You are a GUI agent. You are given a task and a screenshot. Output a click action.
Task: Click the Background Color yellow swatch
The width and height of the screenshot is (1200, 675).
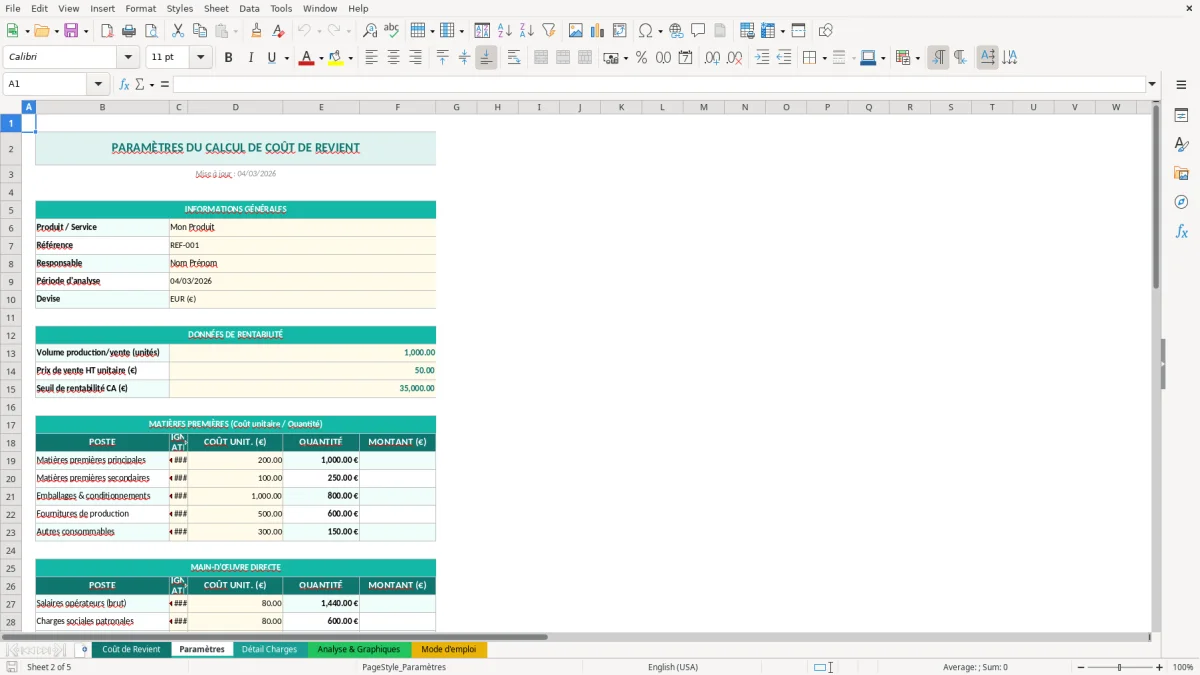(336, 58)
